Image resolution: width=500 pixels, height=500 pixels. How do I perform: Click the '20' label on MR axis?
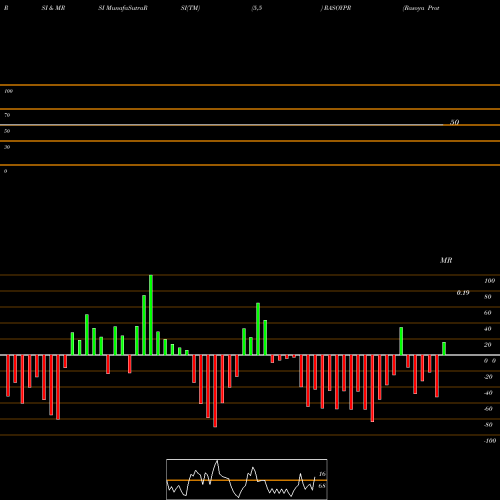[488, 345]
